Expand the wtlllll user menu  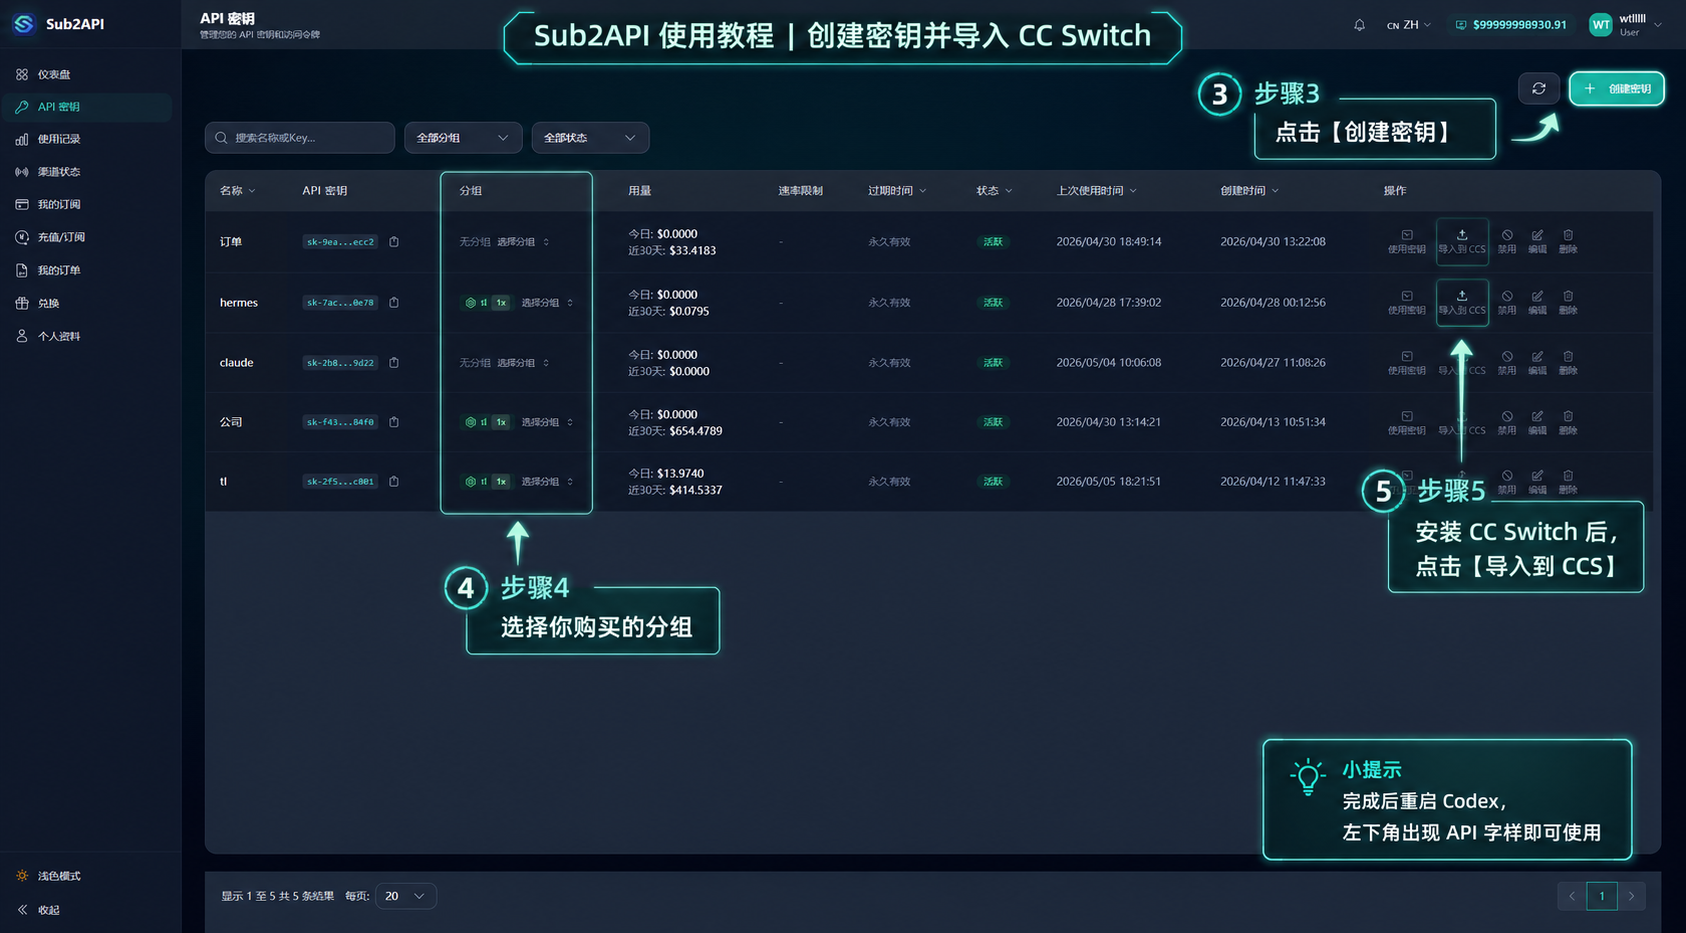(1626, 25)
